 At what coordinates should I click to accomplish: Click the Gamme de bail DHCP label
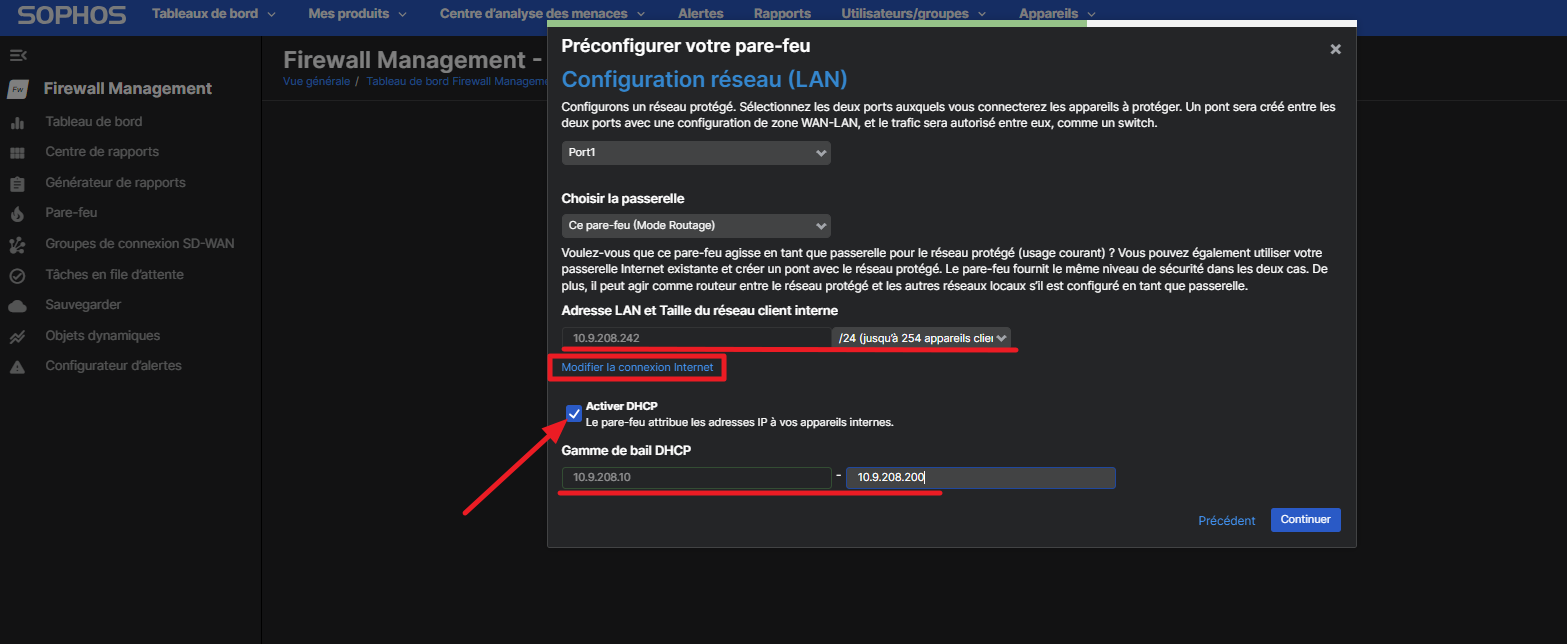point(626,450)
